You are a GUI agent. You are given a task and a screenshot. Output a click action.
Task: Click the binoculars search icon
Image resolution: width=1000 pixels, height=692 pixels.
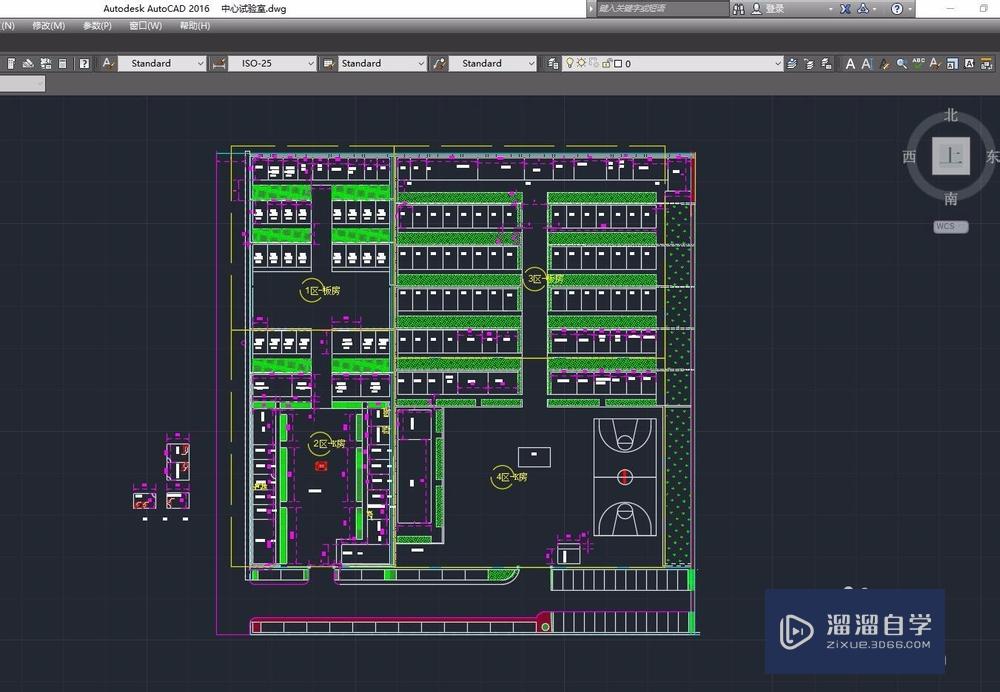pyautogui.click(x=739, y=8)
